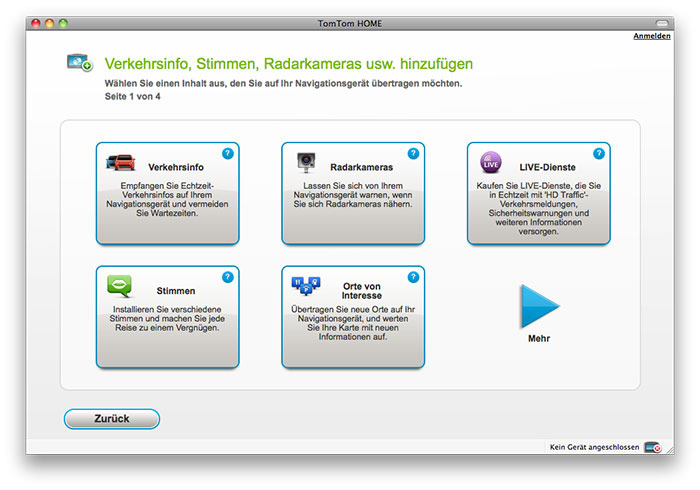Image resolution: width=700 pixels, height=490 pixels.
Task: Show help for LIVE-Dienste
Action: point(599,154)
